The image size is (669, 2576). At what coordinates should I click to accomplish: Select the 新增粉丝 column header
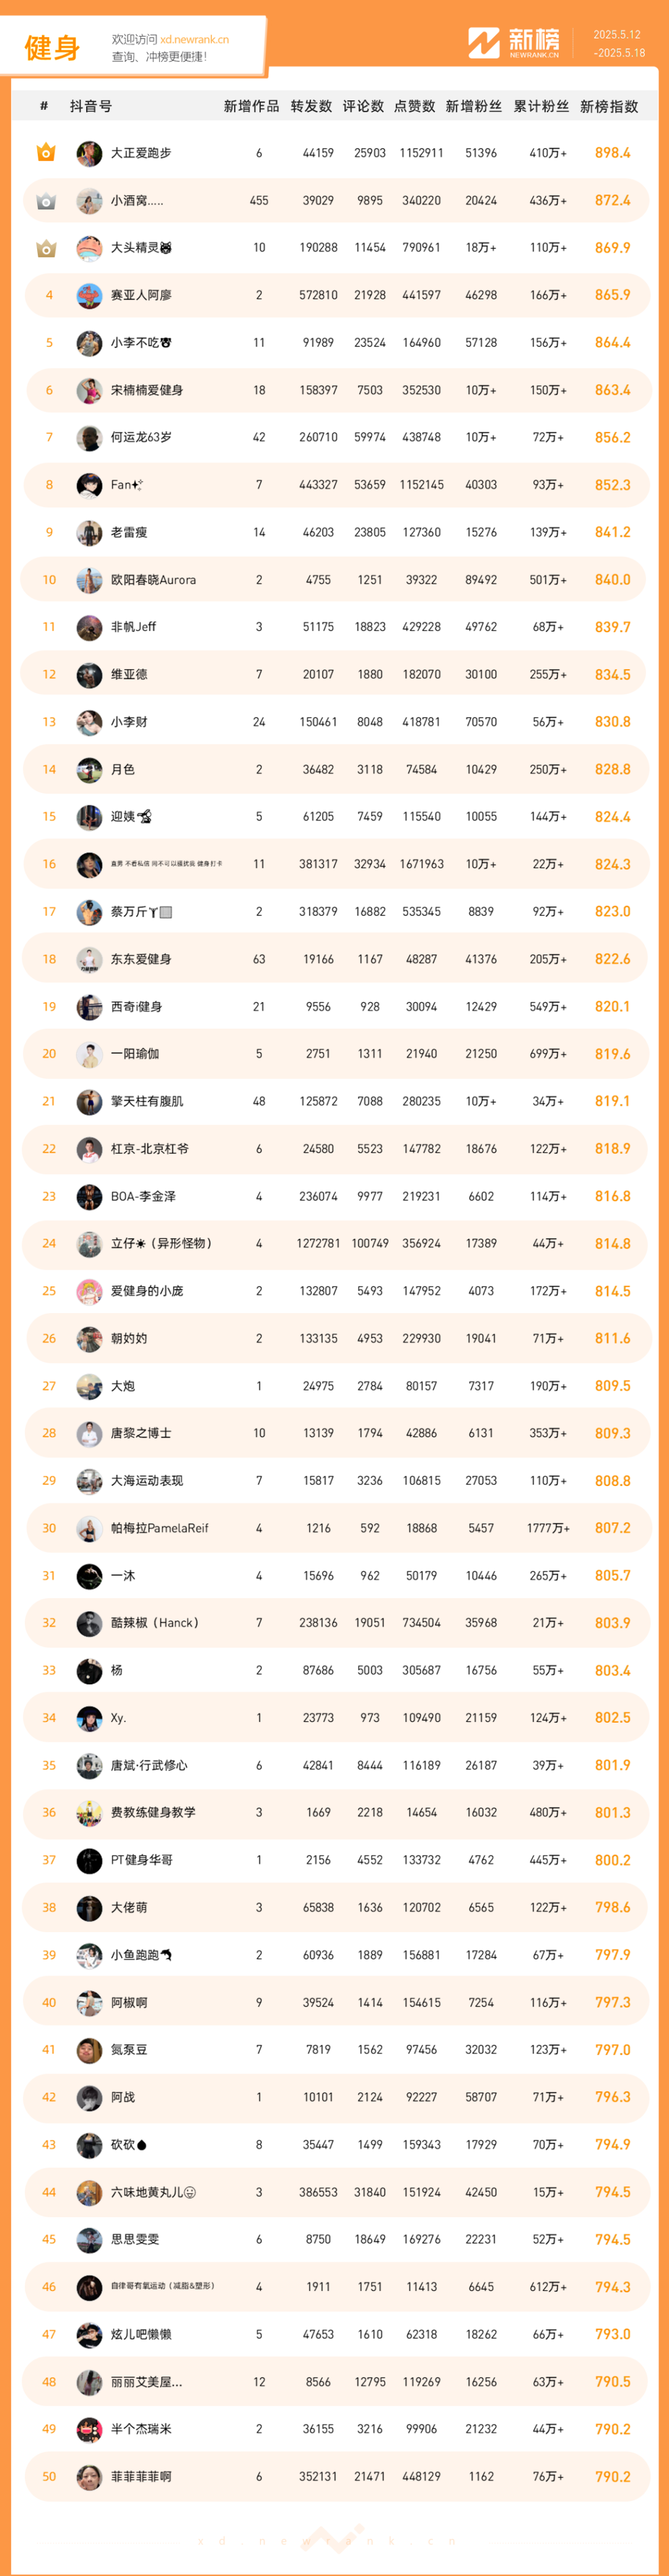tap(474, 106)
